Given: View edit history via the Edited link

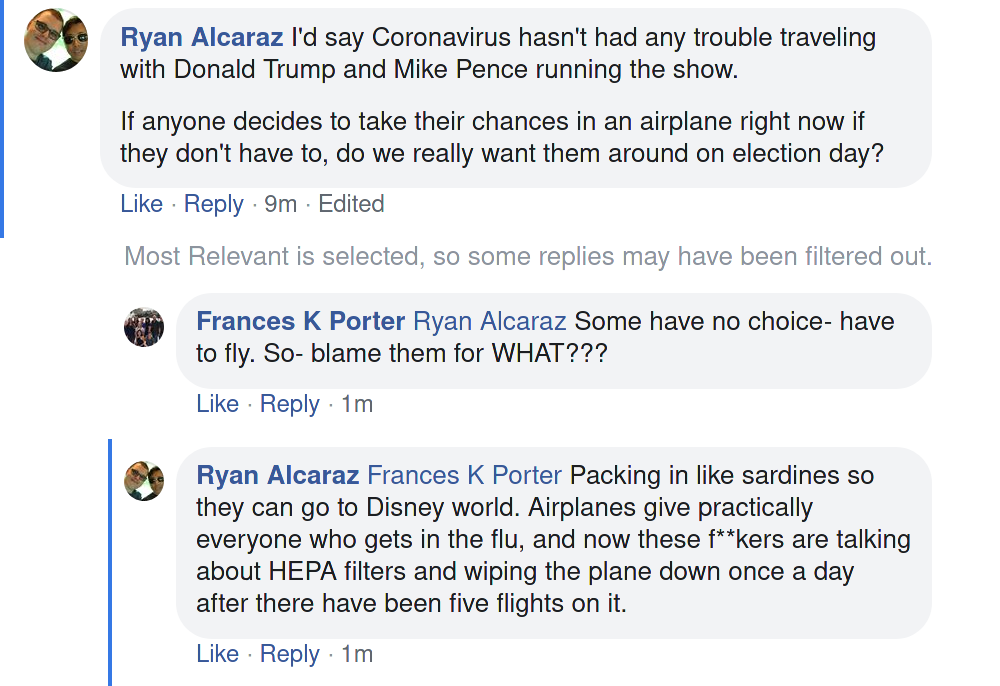Looking at the screenshot, I should pos(351,204).
